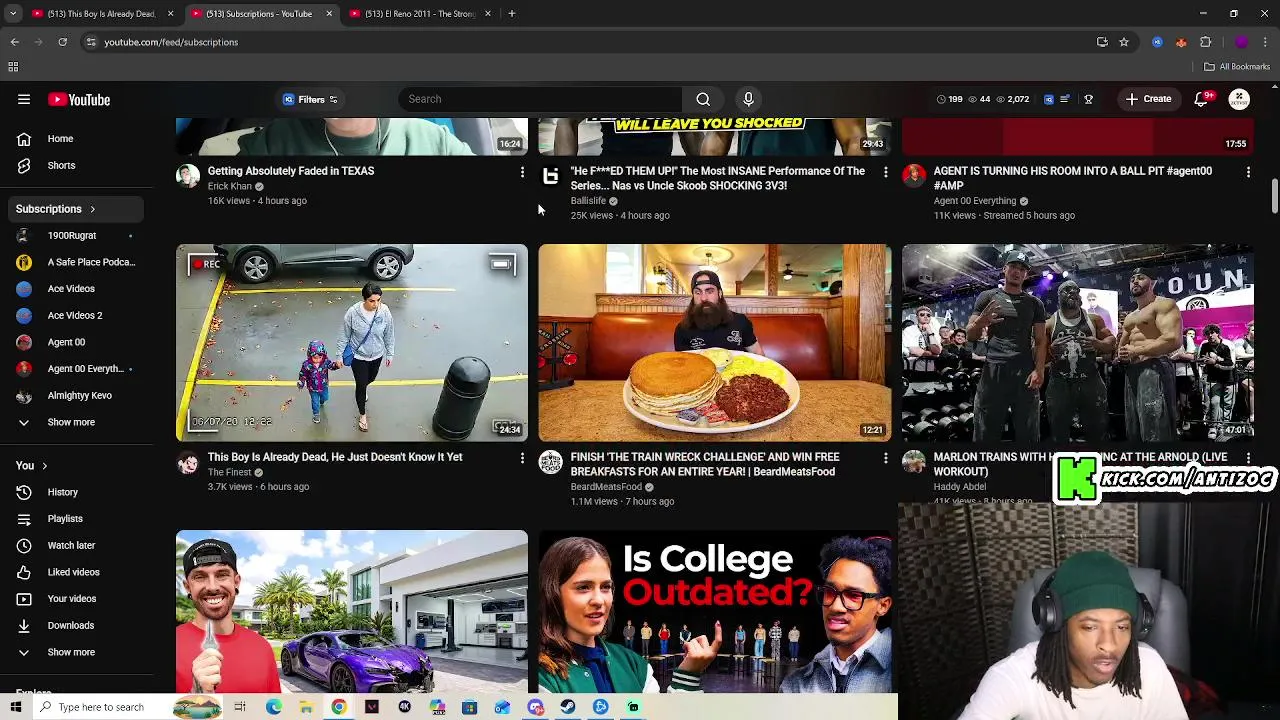Open Liked videos in the sidebar
This screenshot has height=720, width=1280.
(x=75, y=572)
